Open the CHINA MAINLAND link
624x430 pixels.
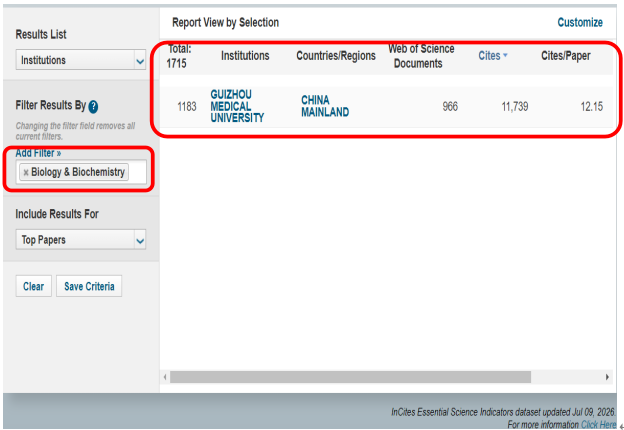[x=325, y=106]
